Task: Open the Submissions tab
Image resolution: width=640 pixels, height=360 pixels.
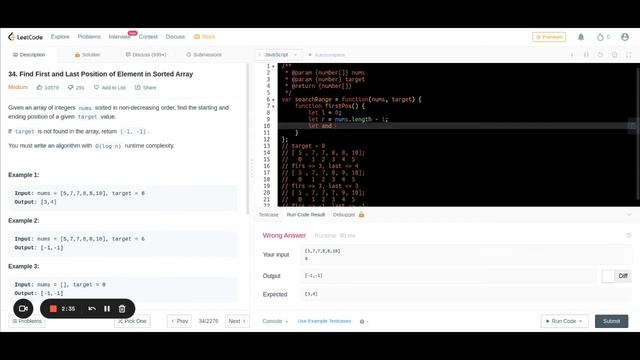Action: (x=204, y=55)
